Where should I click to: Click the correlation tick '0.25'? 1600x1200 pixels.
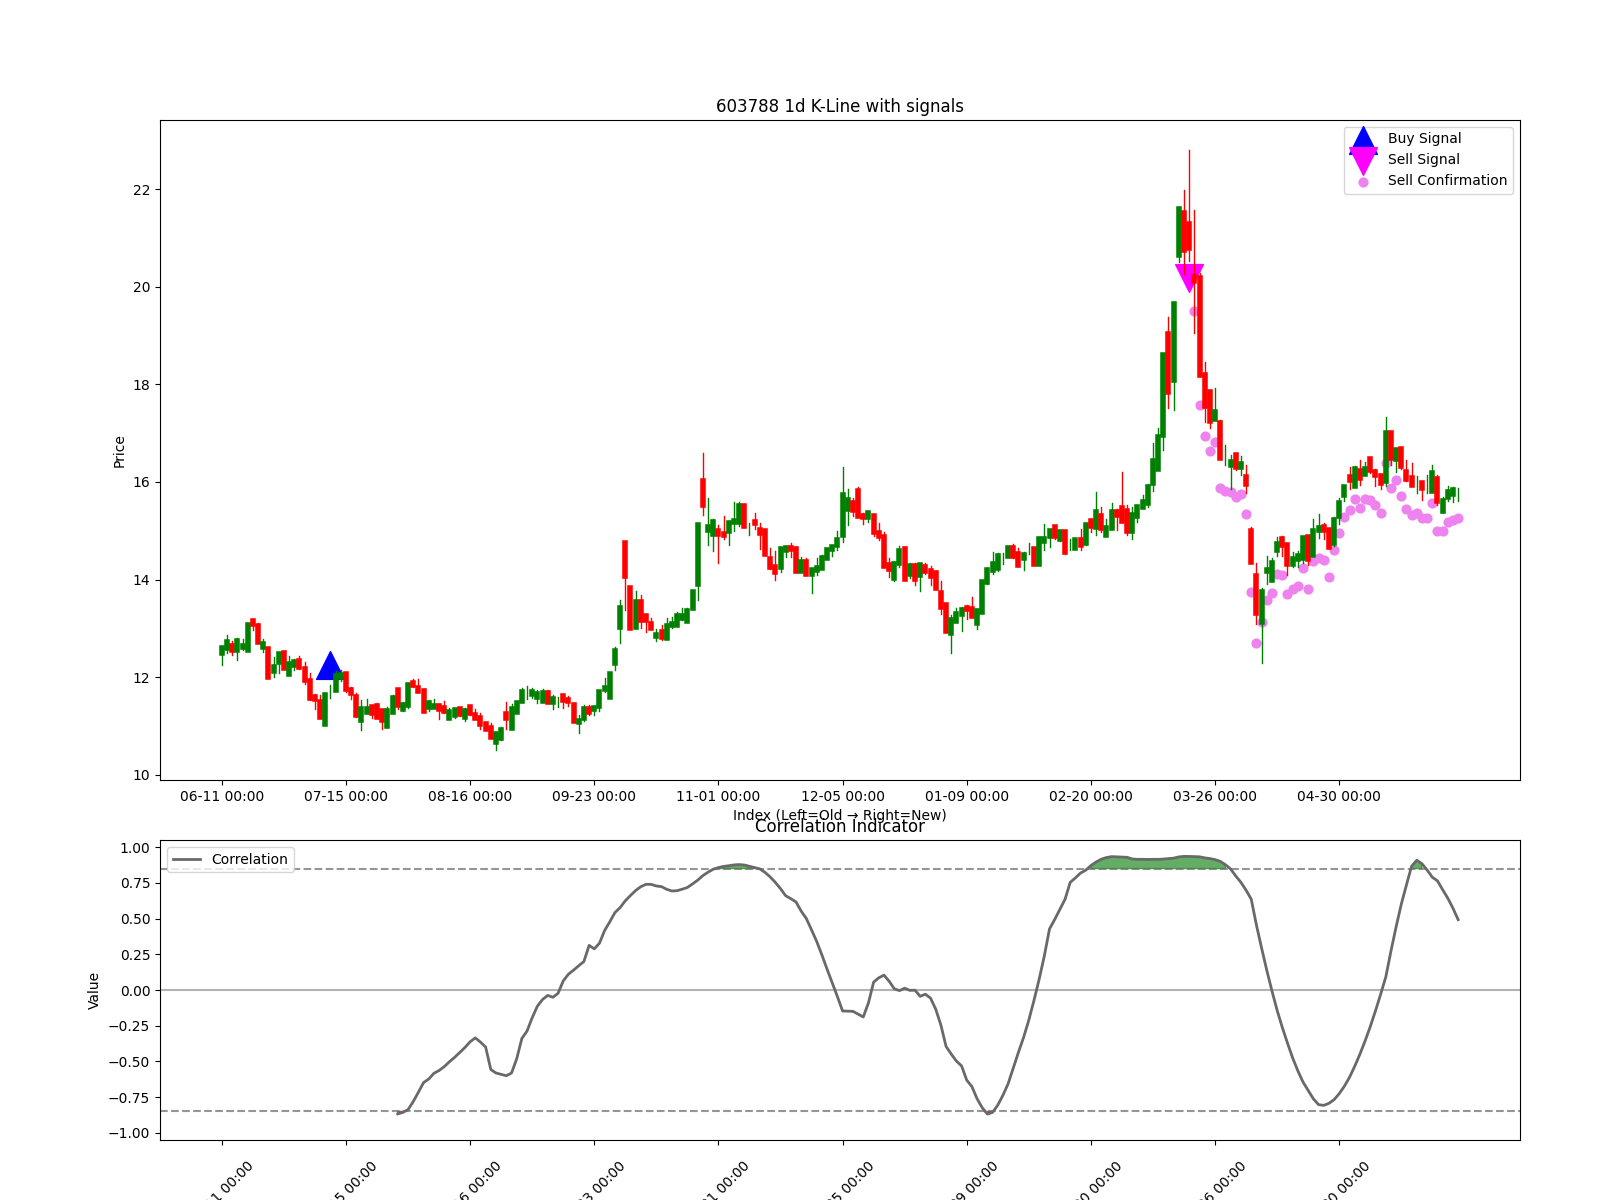[x=135, y=955]
